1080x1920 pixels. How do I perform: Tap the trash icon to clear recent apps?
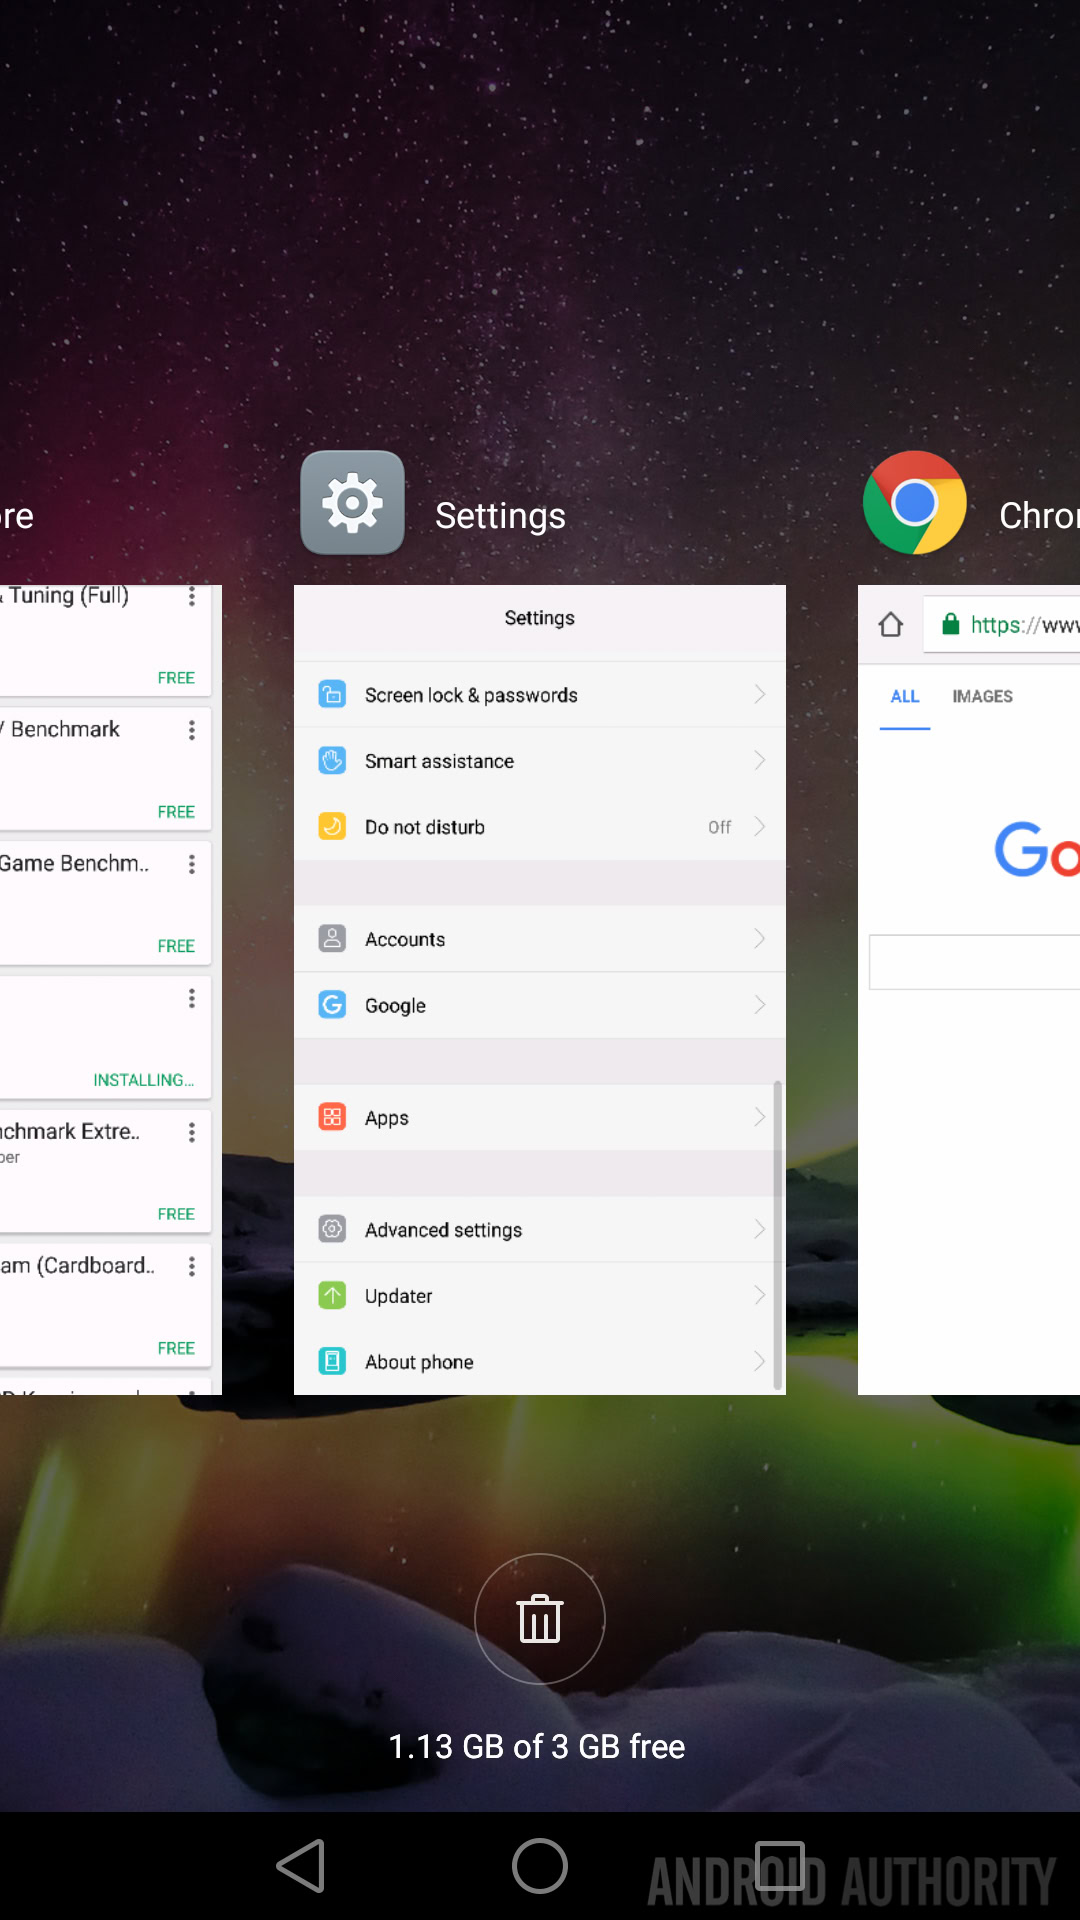[540, 1619]
